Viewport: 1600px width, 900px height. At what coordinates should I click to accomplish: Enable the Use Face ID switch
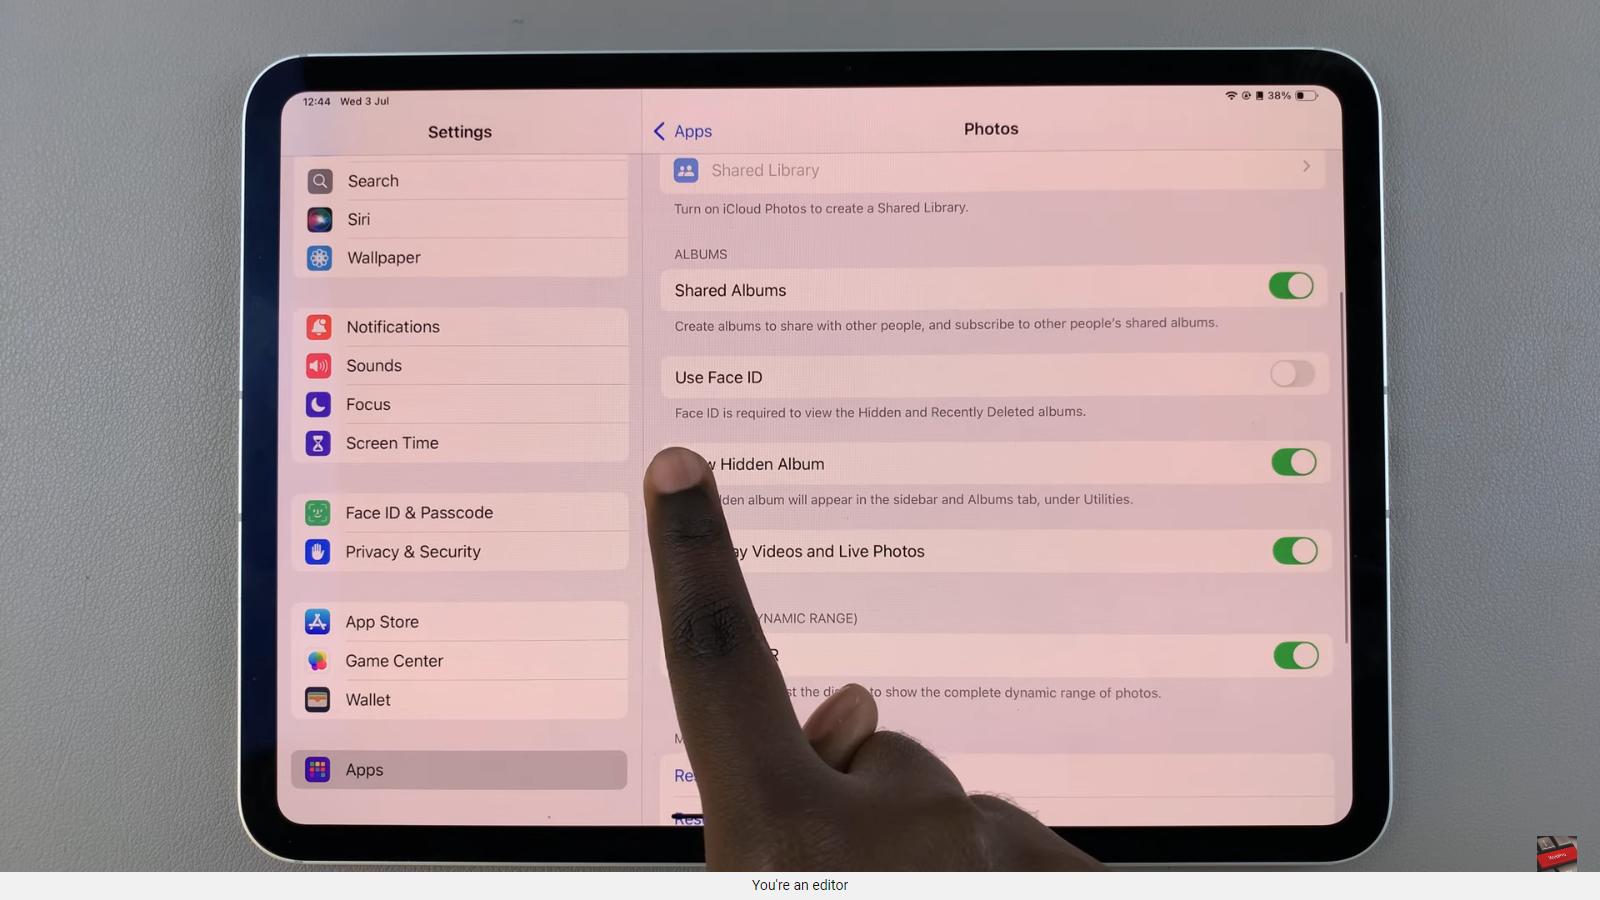click(x=1293, y=374)
